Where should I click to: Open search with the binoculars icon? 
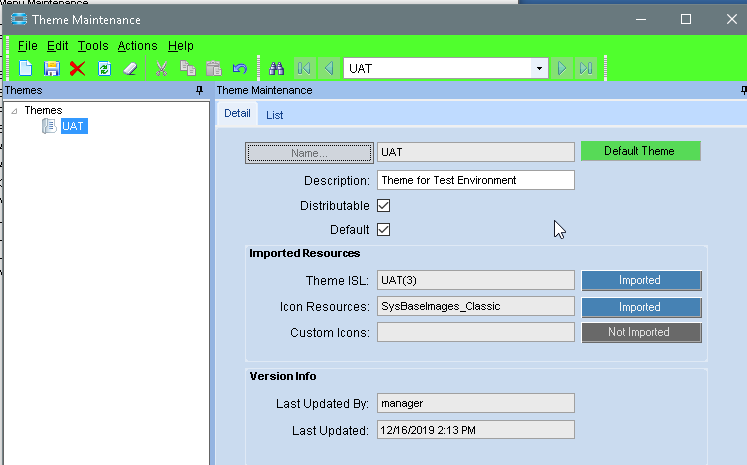[x=276, y=69]
